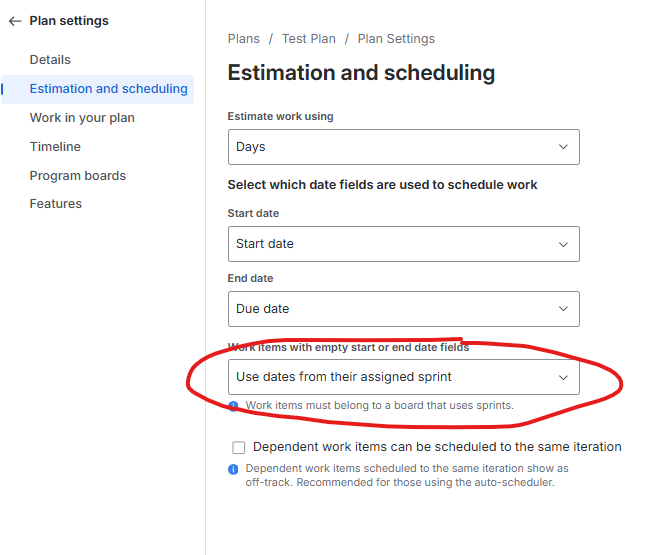
Task: Open Work in your plan section
Action: 82,118
